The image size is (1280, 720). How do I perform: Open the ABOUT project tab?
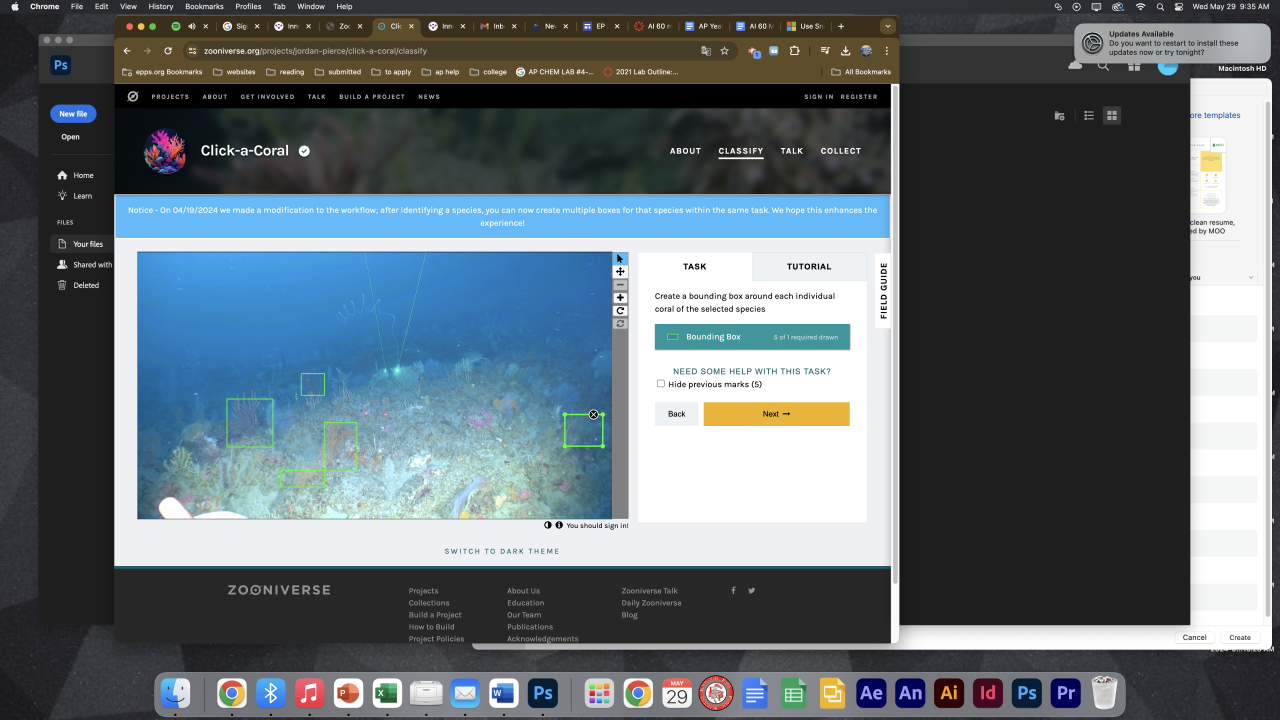pos(685,151)
